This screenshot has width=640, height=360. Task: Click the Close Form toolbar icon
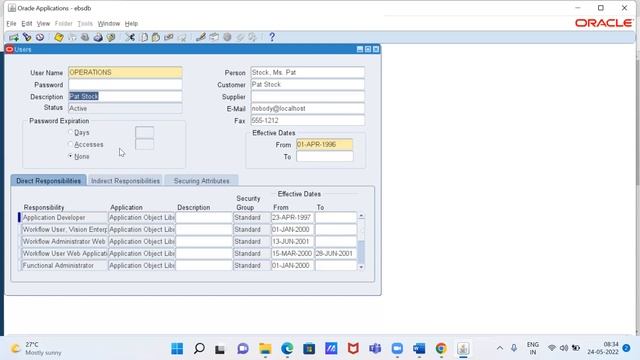click(x=111, y=38)
